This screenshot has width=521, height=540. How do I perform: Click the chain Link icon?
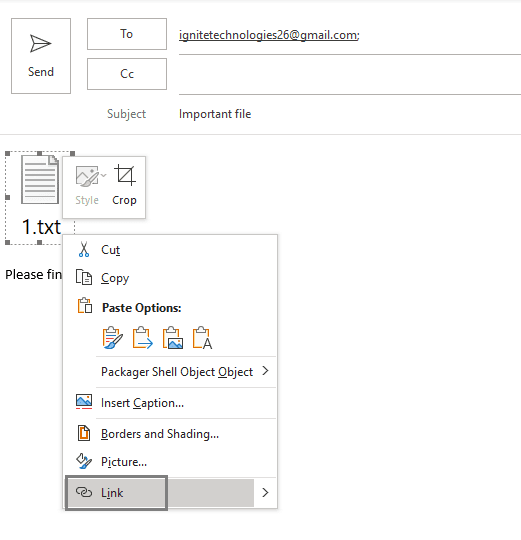[x=84, y=492]
